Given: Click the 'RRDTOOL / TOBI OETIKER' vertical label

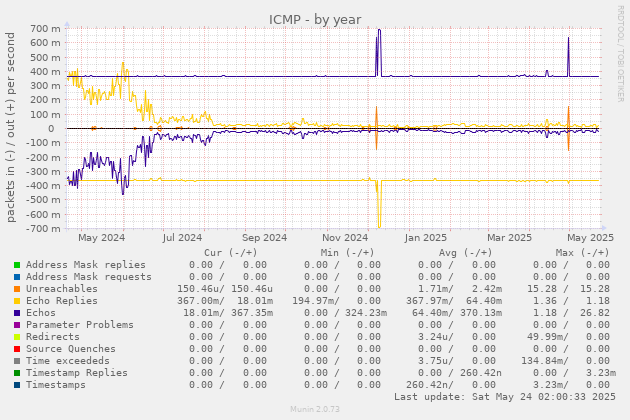Looking at the screenshot, I should pos(621,54).
